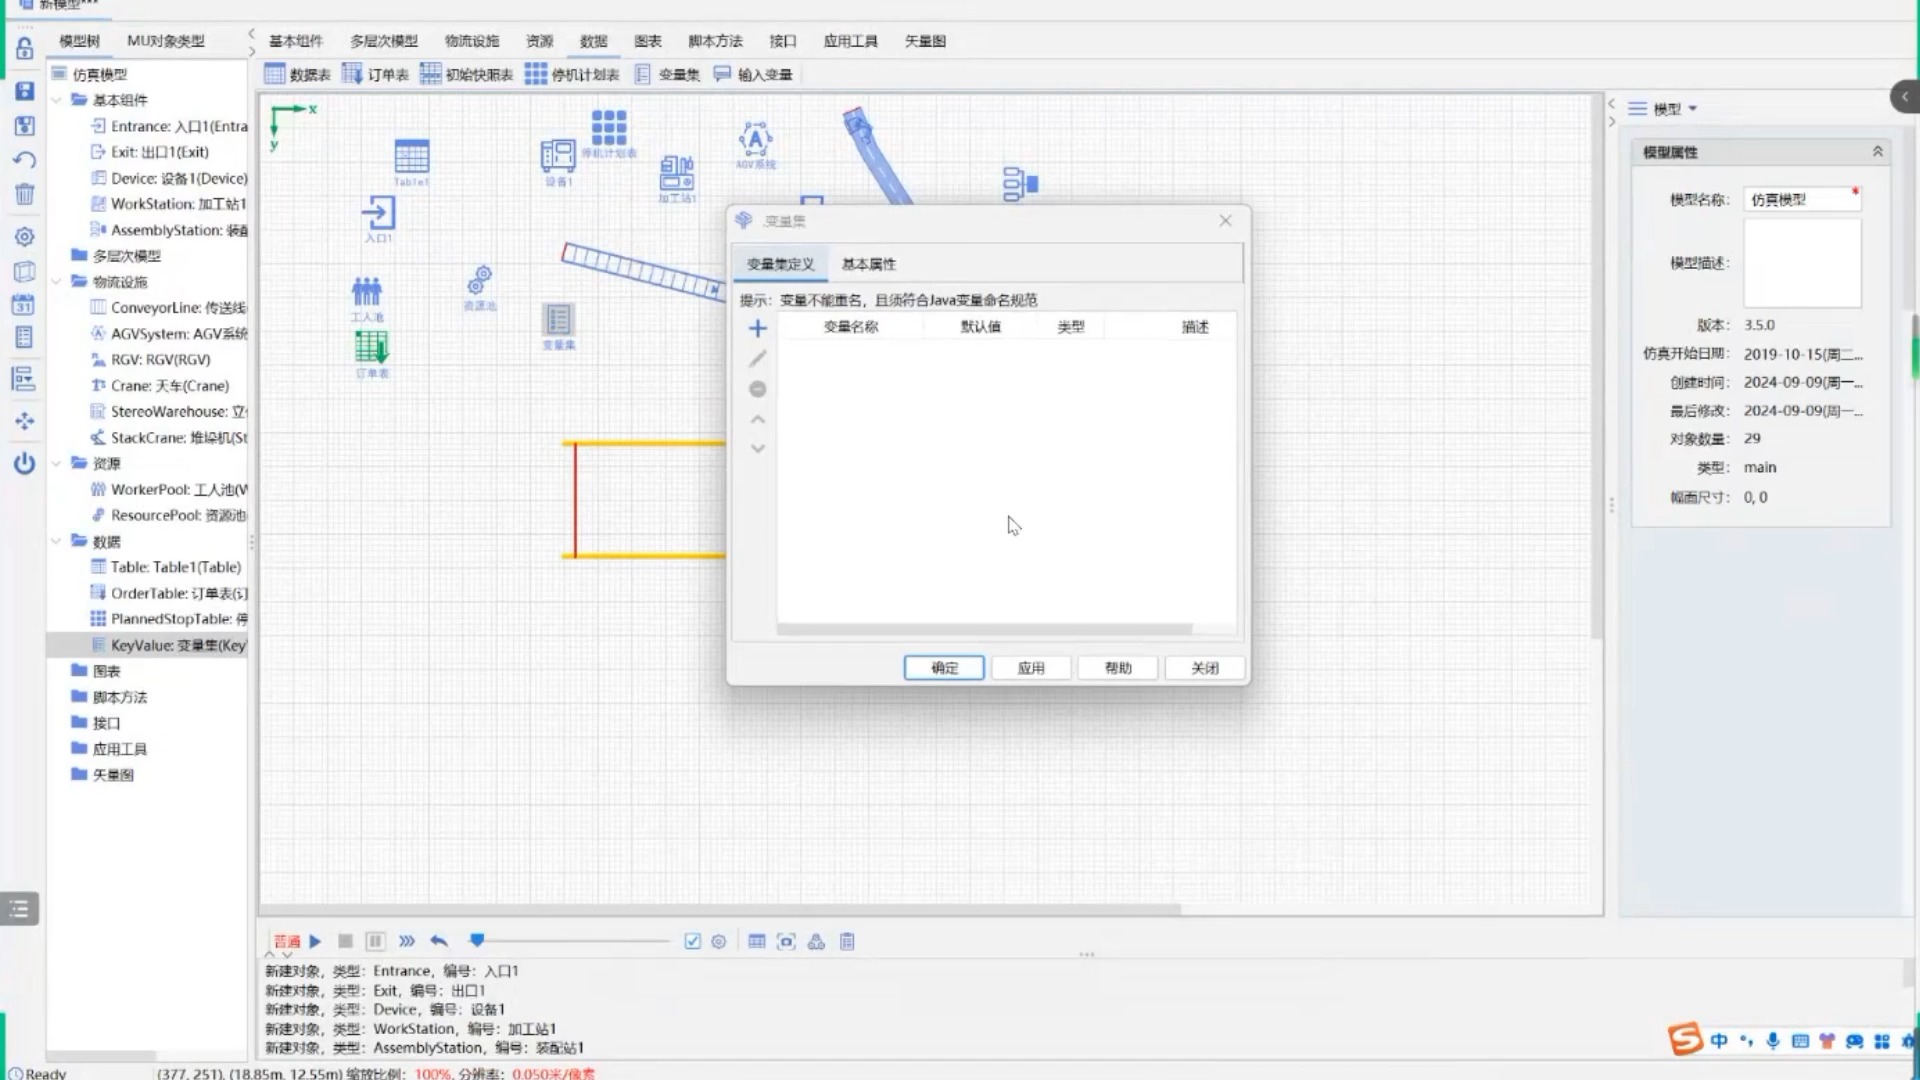Click 确定 button to confirm

pyautogui.click(x=944, y=667)
